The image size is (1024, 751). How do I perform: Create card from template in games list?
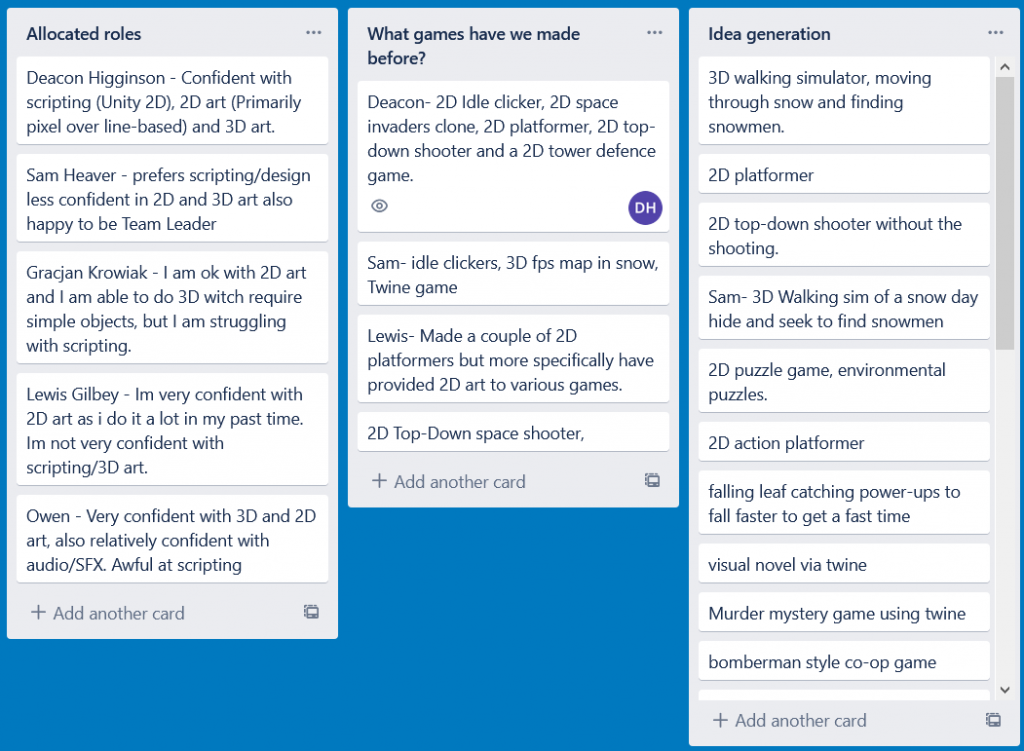pyautogui.click(x=652, y=481)
